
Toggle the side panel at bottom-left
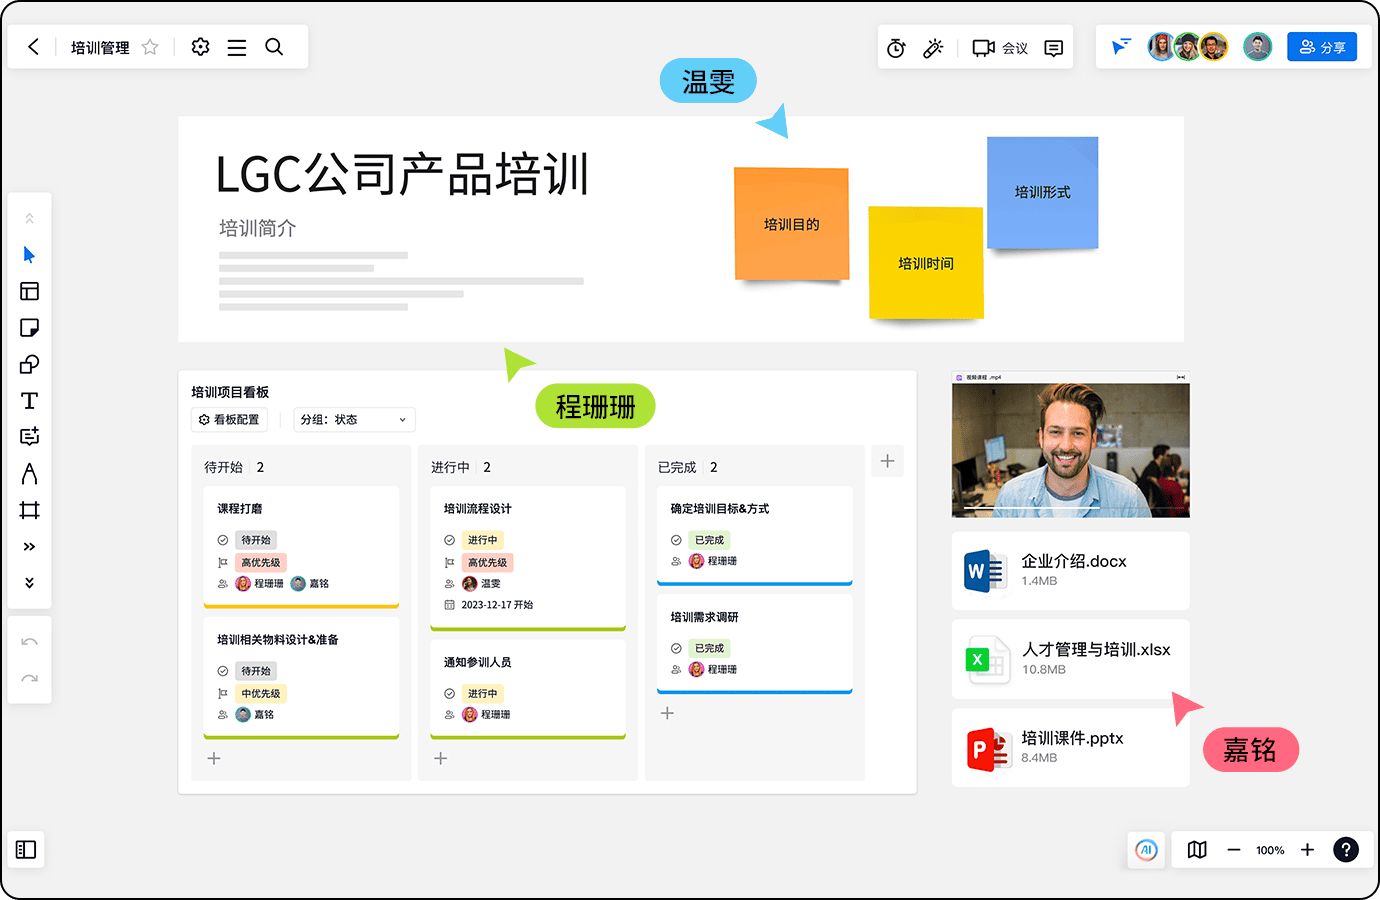click(x=26, y=850)
